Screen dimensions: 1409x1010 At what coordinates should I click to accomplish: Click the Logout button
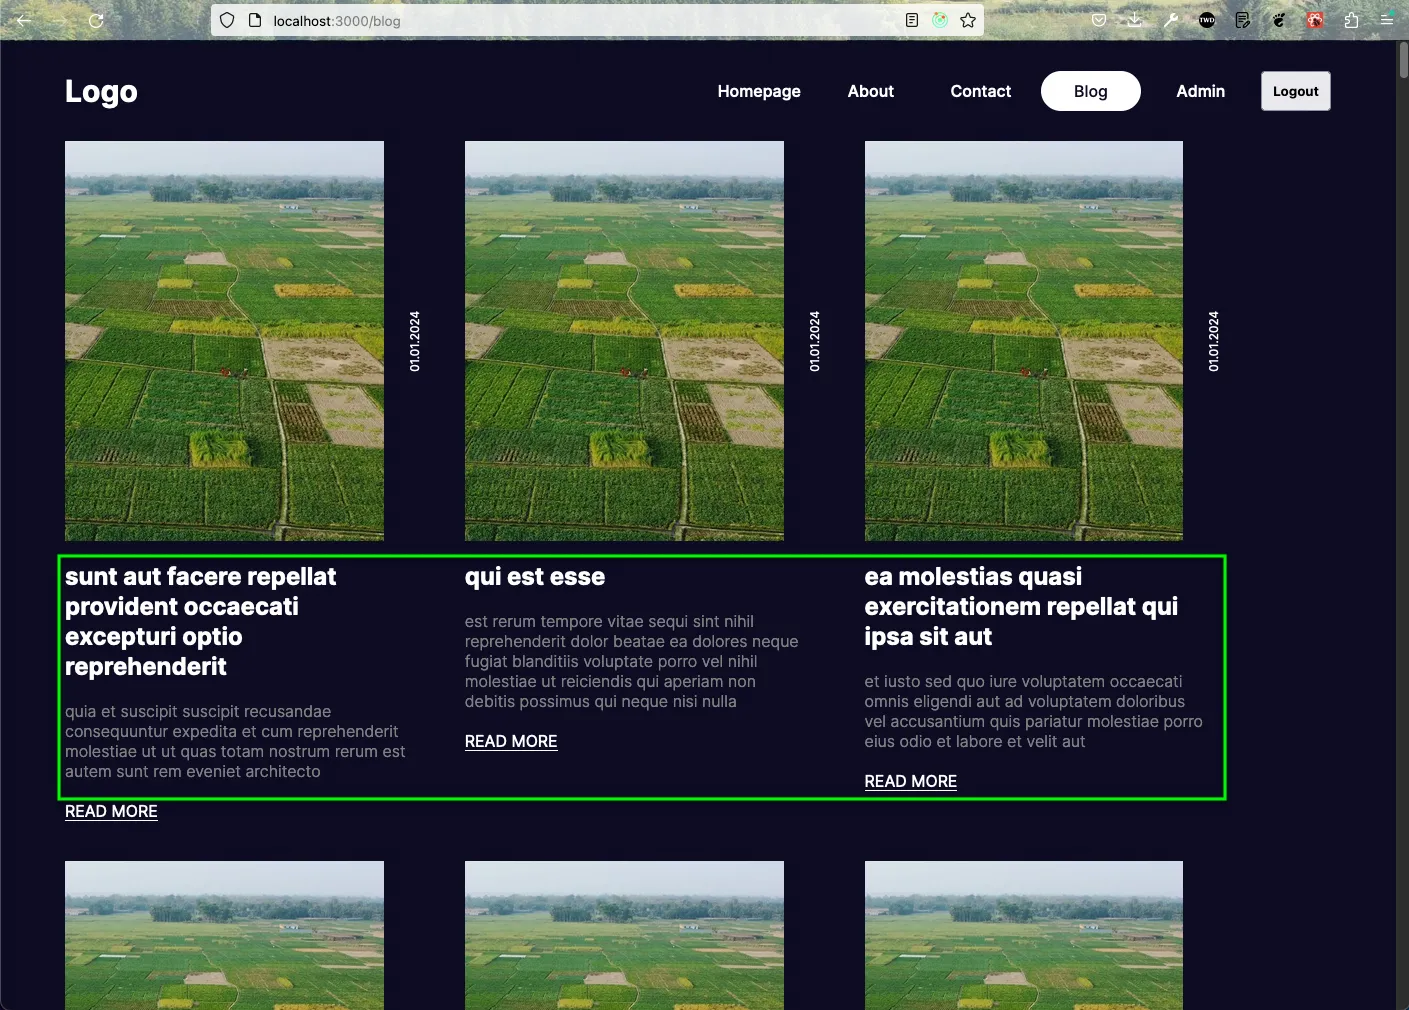[1296, 91]
